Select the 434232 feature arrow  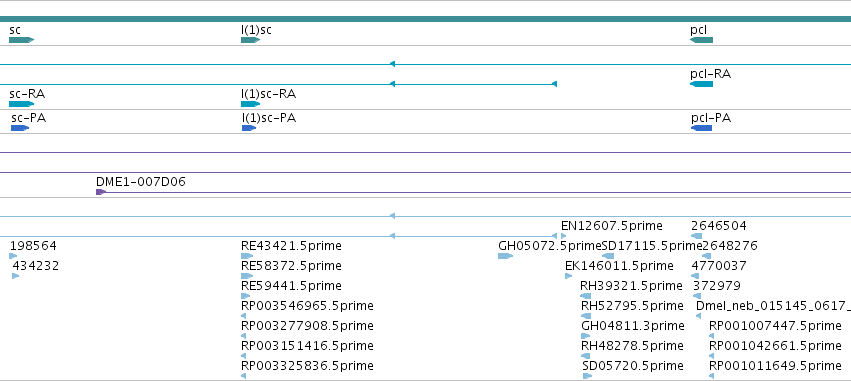coord(16,276)
